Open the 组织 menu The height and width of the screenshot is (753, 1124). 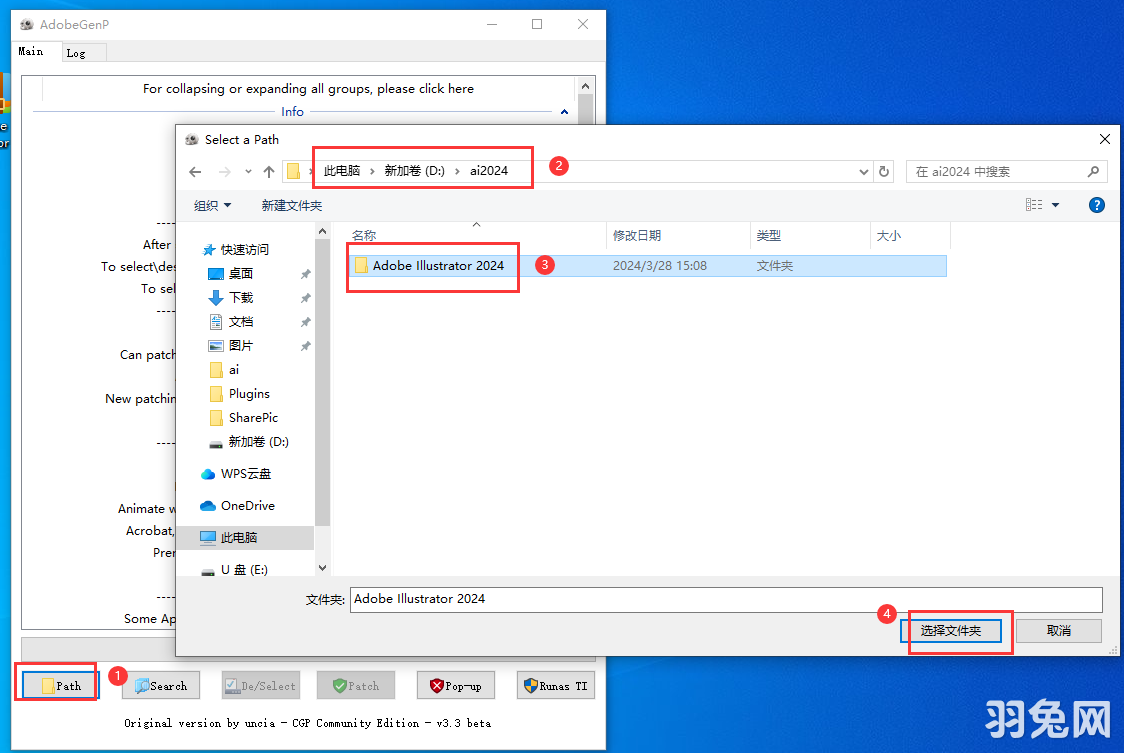212,206
